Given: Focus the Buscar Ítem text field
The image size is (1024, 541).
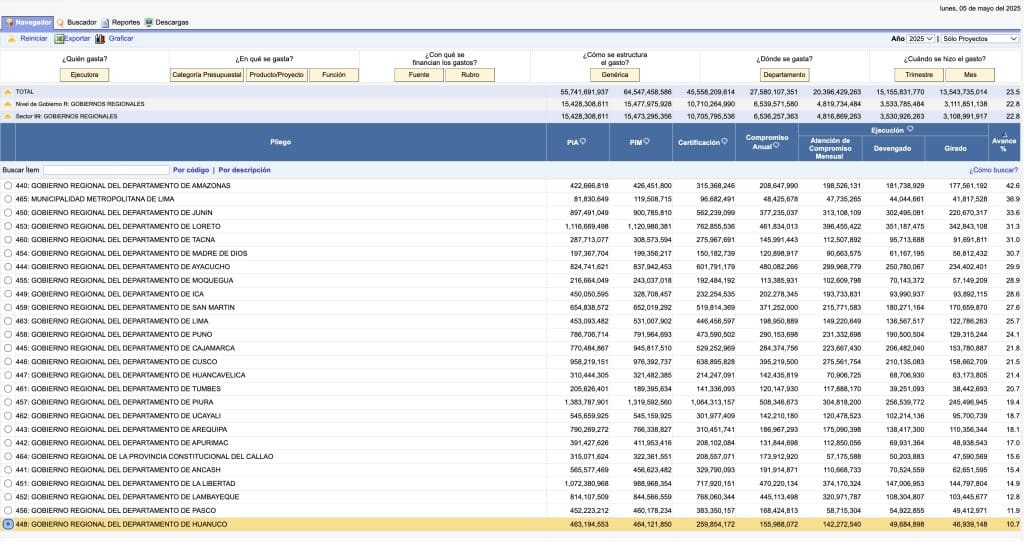Looking at the screenshot, I should click(x=105, y=170).
